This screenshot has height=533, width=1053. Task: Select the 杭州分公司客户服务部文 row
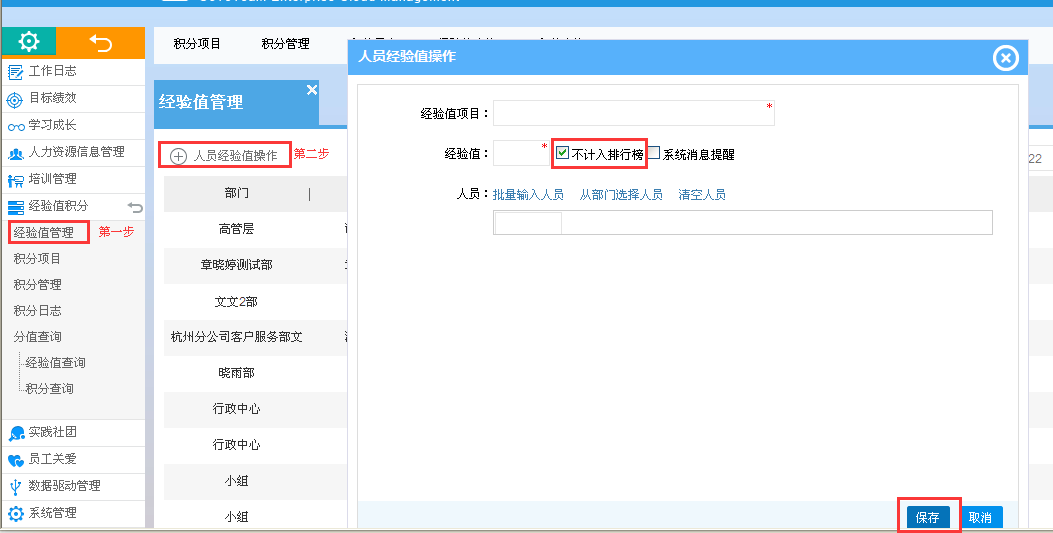point(255,337)
